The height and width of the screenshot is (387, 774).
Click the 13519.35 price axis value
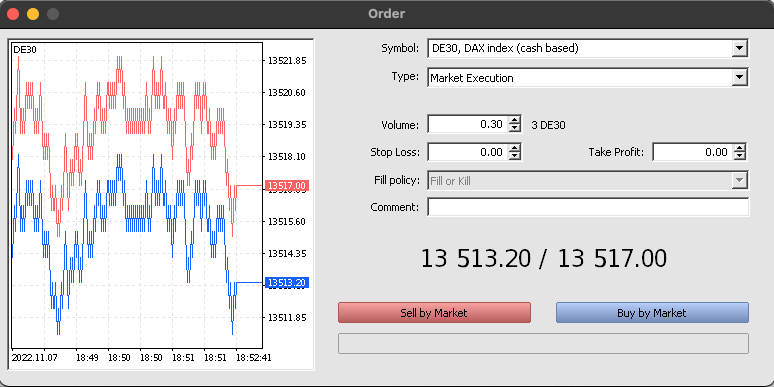[287, 124]
